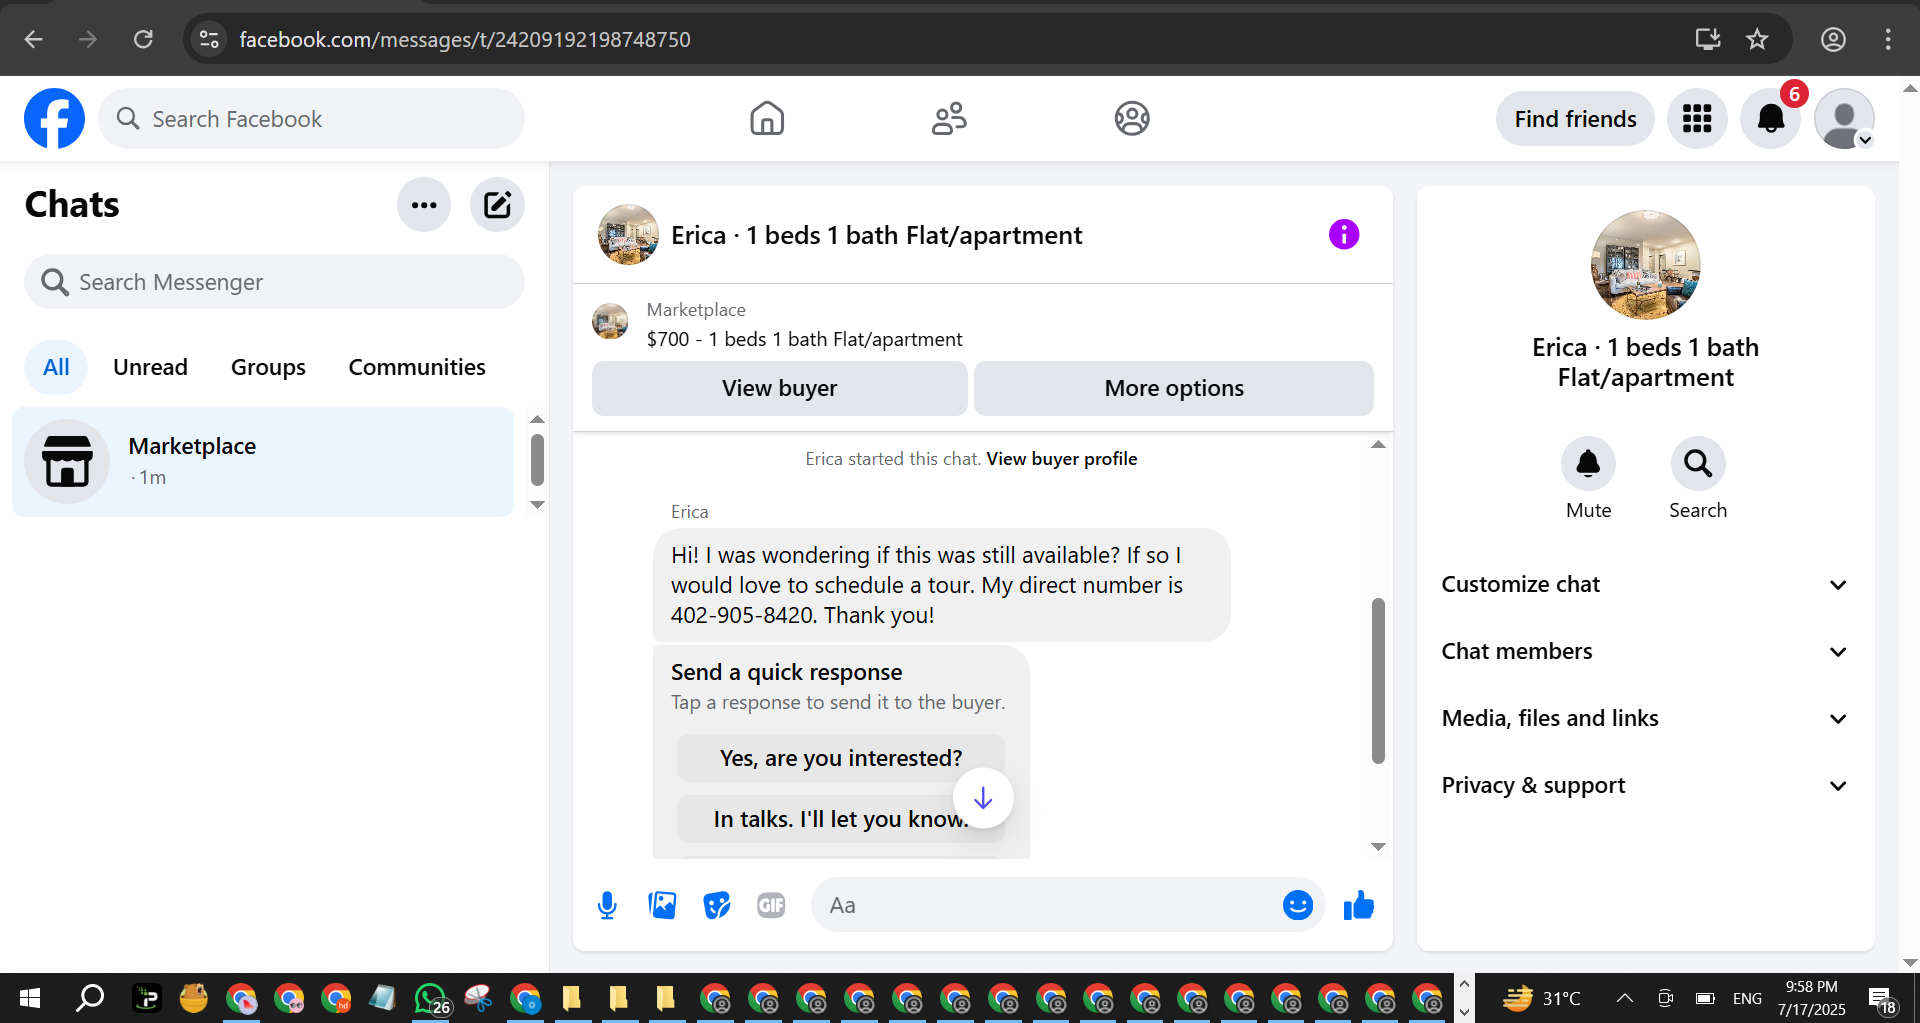The height and width of the screenshot is (1023, 1920).
Task: Click the chat list scrollbar thumb
Action: coord(537,459)
